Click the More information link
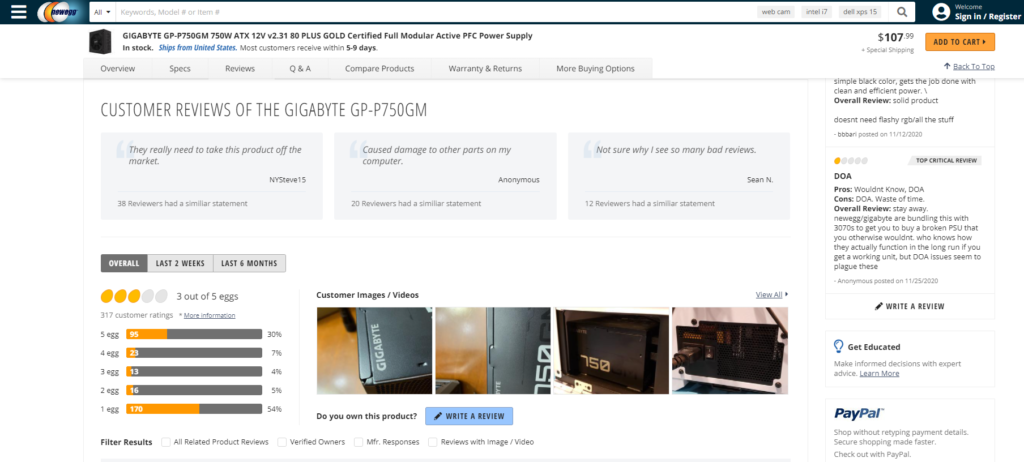The width and height of the screenshot is (1024, 462). tap(210, 316)
